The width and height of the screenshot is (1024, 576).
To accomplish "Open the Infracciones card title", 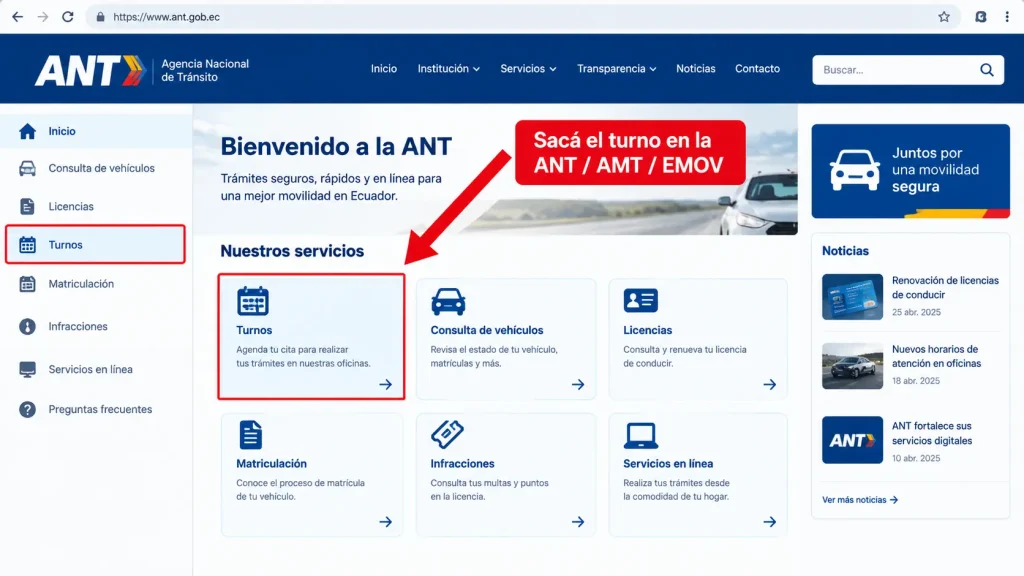I will [462, 464].
